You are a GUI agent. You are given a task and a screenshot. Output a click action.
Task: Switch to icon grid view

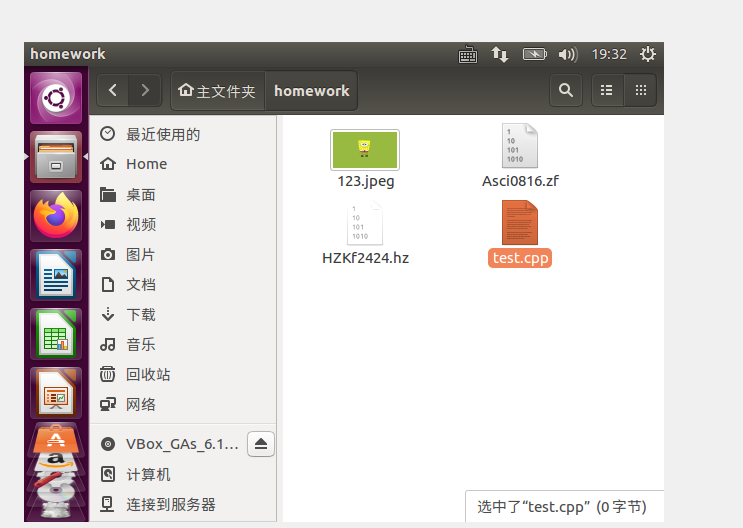click(641, 90)
